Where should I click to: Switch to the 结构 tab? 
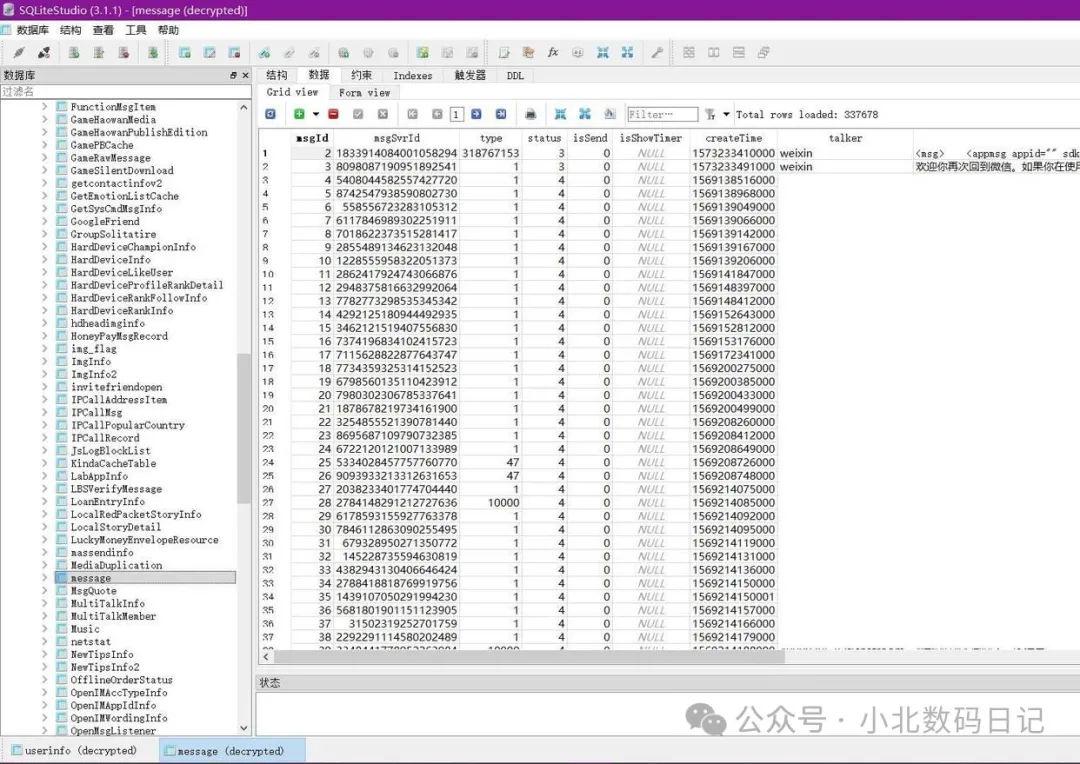pos(277,75)
